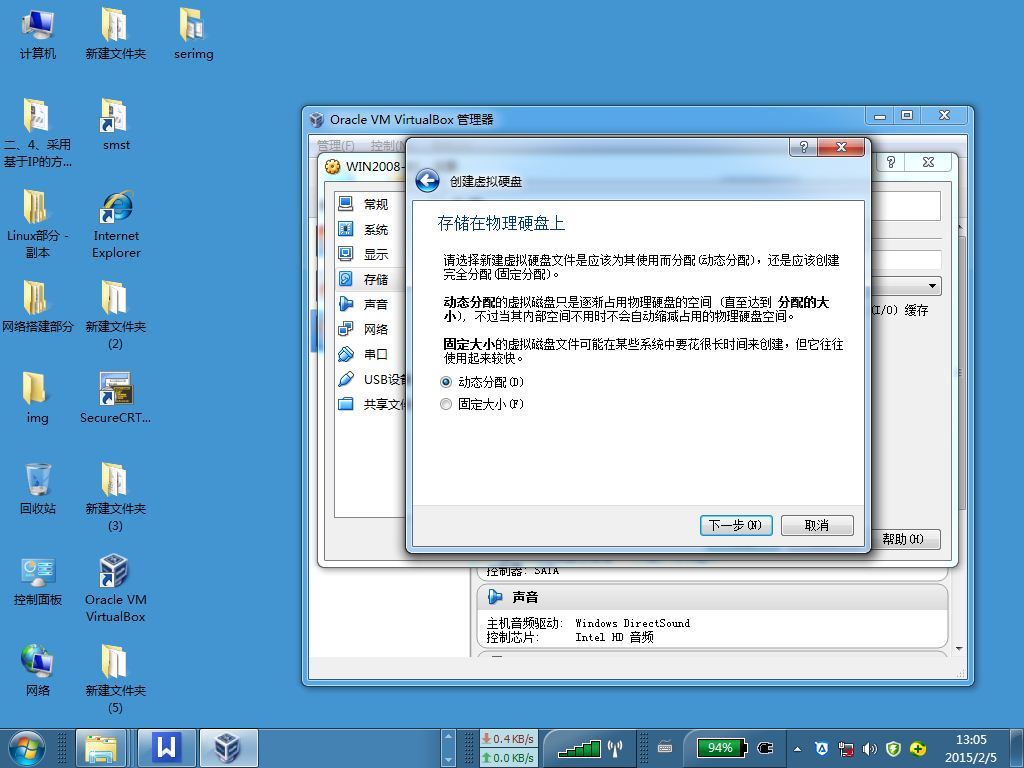Select the 网络 desktop icon
The image size is (1024, 768).
point(37,671)
